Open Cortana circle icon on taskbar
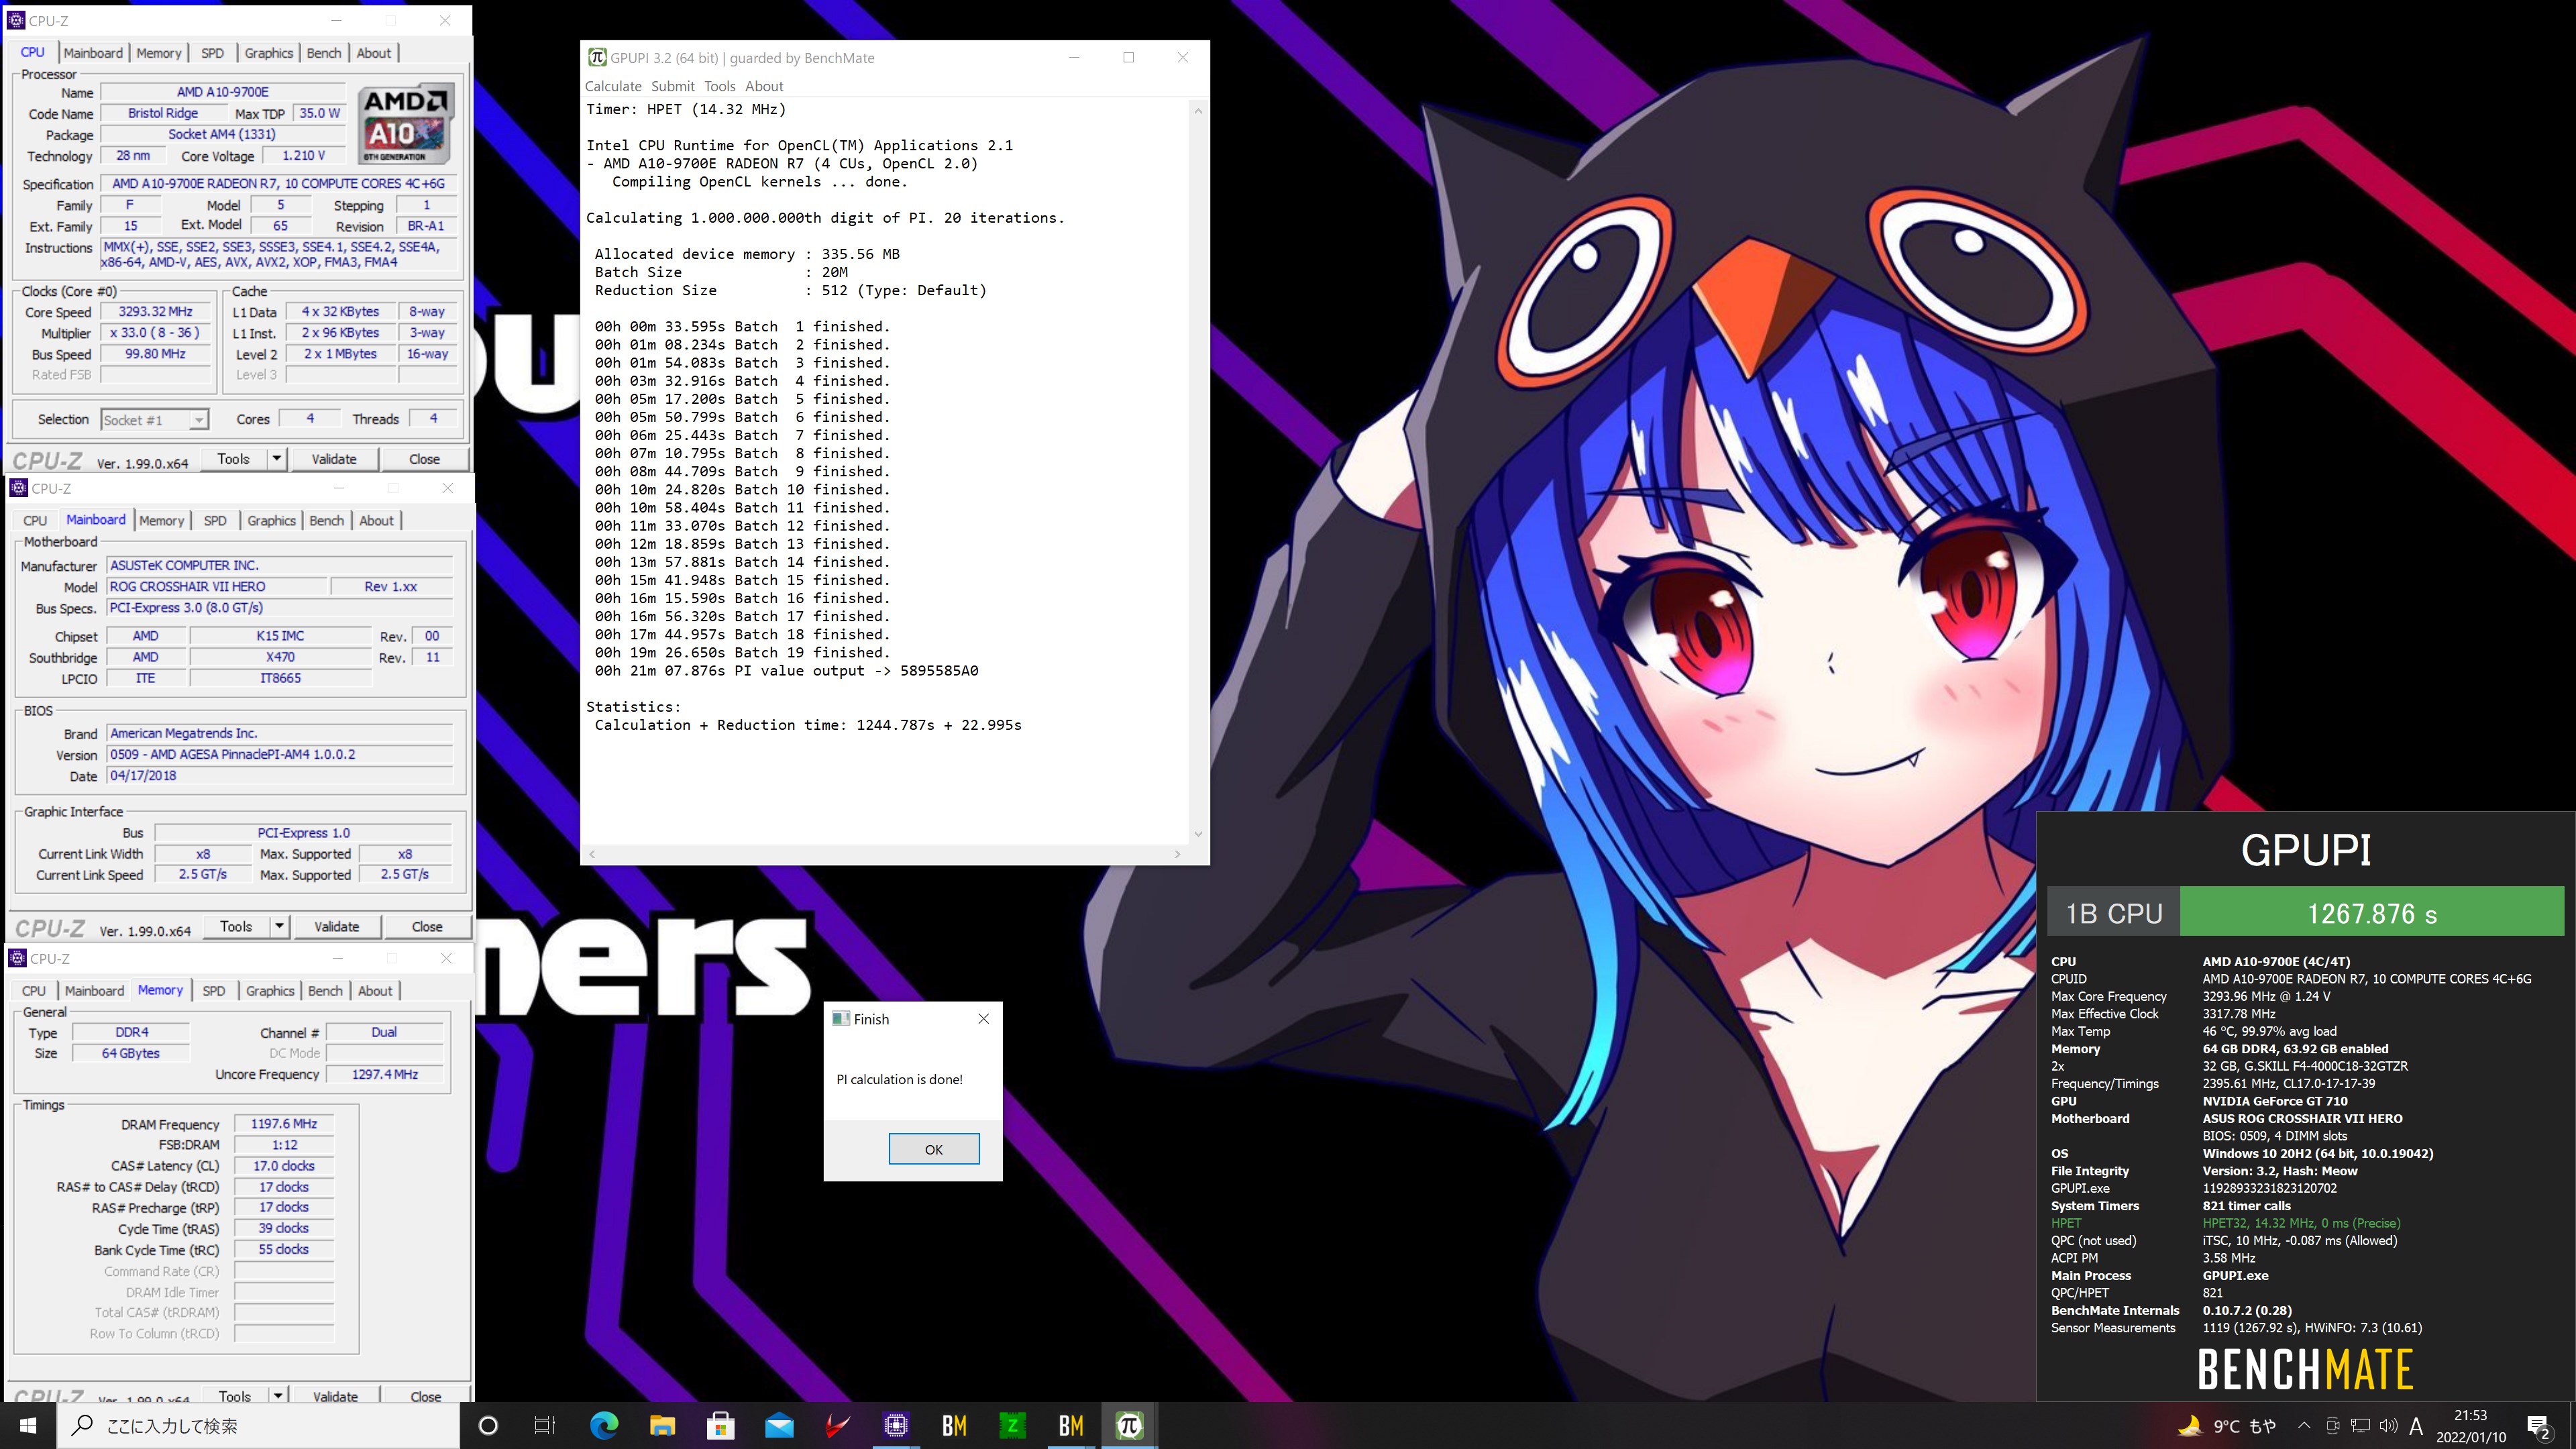This screenshot has width=2576, height=1449. point(488,1425)
